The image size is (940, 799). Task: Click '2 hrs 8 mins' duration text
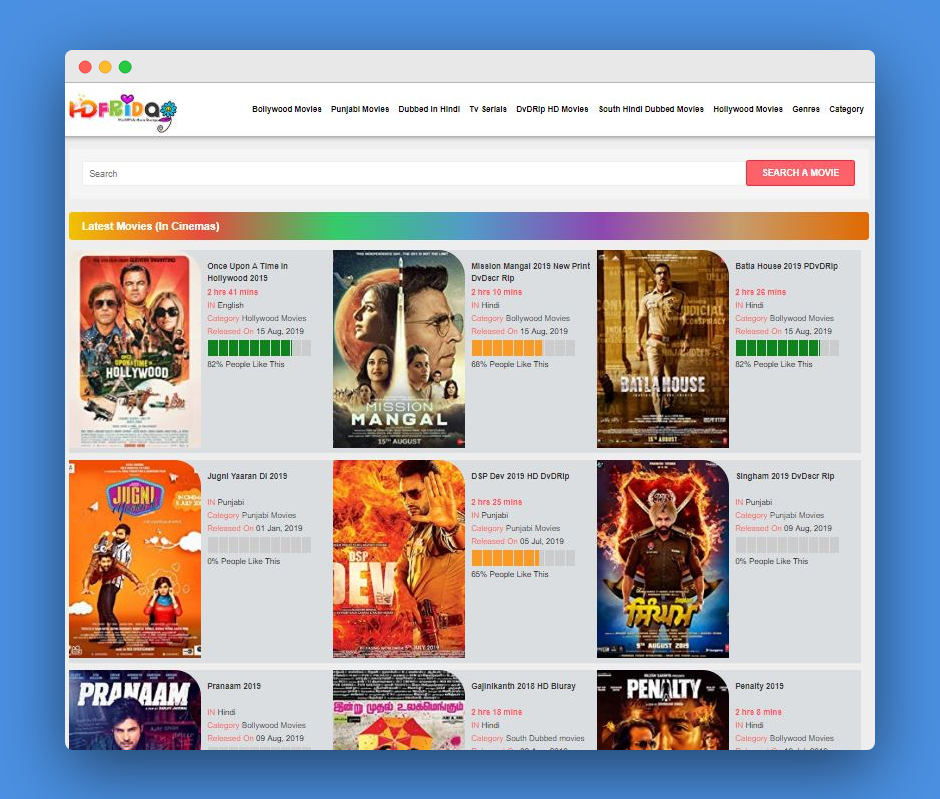(x=758, y=712)
